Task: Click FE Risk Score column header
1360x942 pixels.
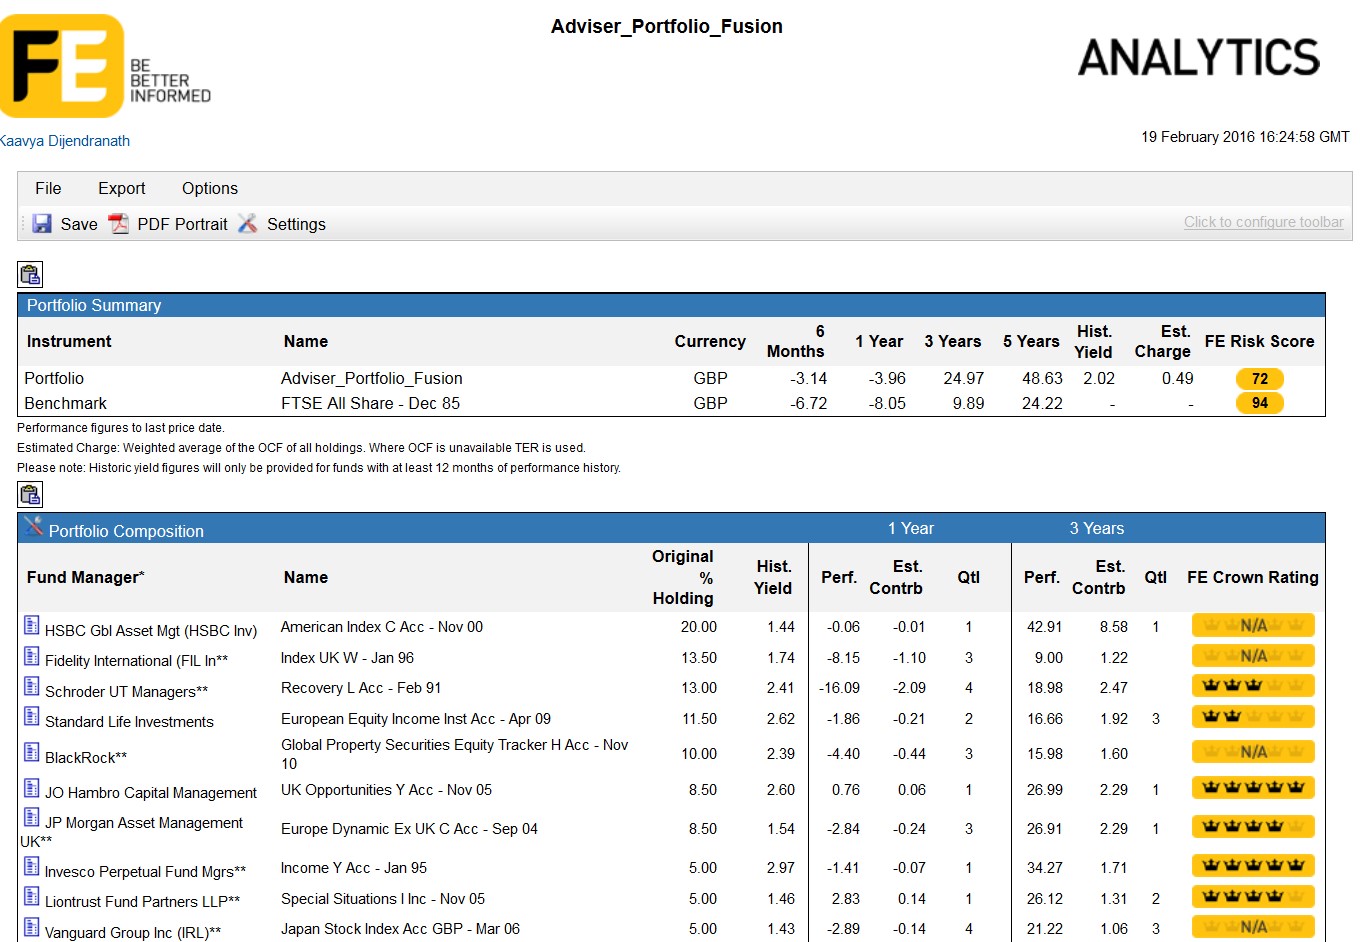Action: (1259, 341)
